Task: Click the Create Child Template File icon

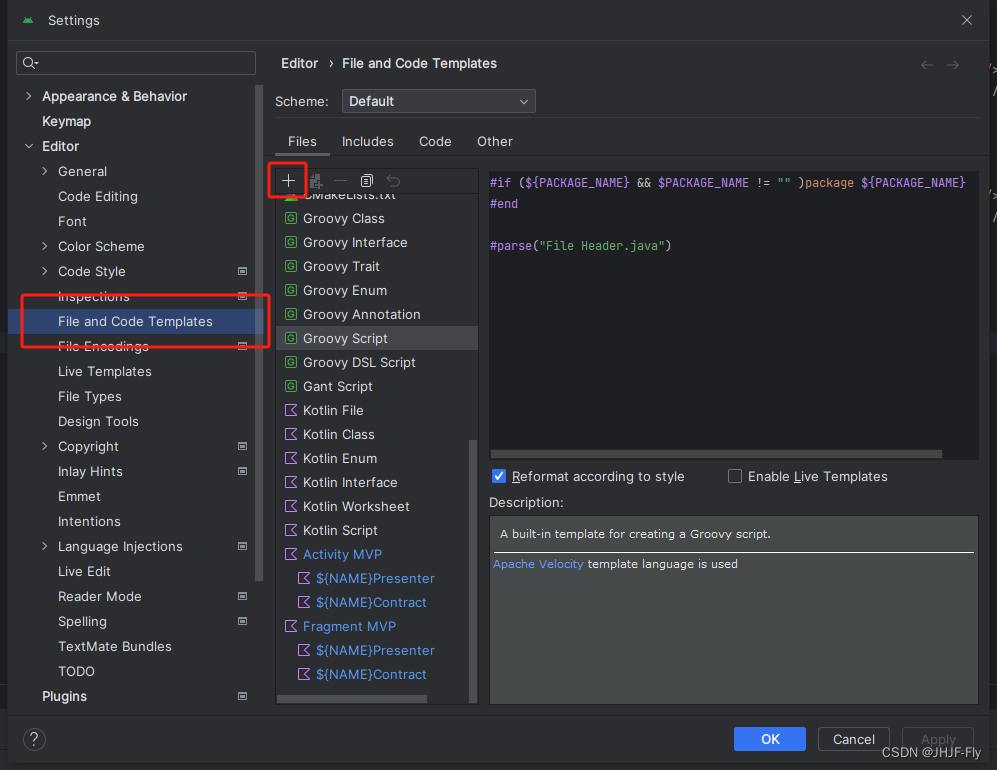Action: pos(316,181)
